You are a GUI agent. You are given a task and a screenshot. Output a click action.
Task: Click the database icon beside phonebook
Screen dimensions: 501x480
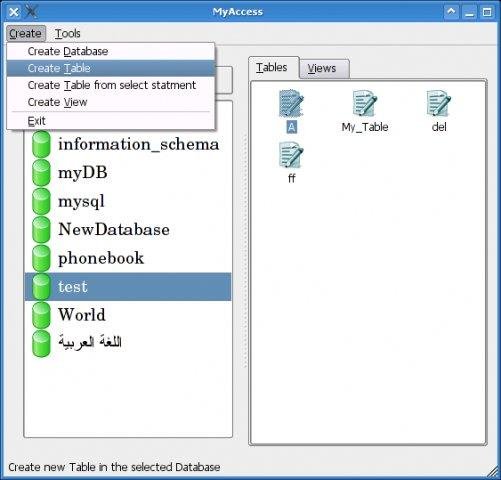point(41,258)
